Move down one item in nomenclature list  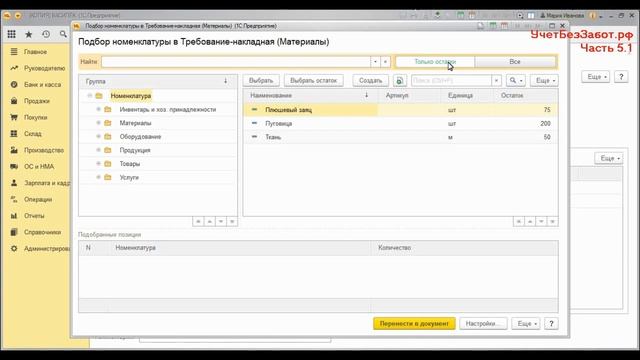click(541, 221)
